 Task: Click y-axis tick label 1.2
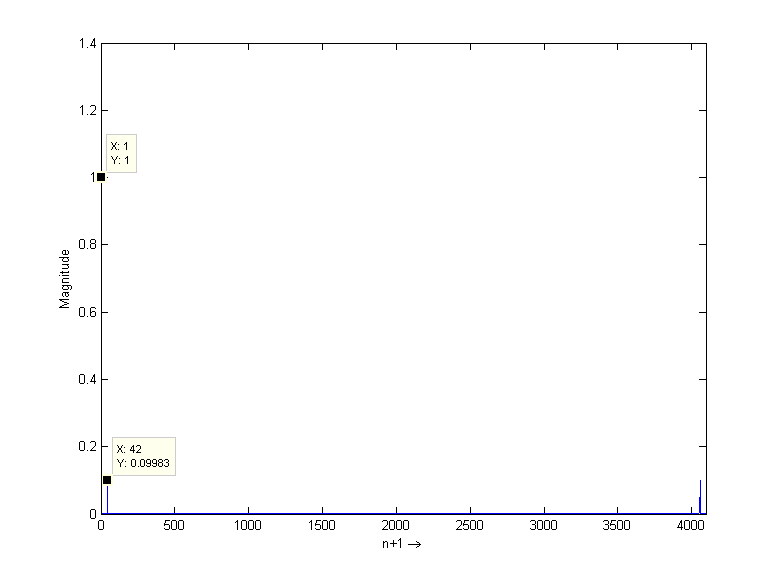(88, 110)
